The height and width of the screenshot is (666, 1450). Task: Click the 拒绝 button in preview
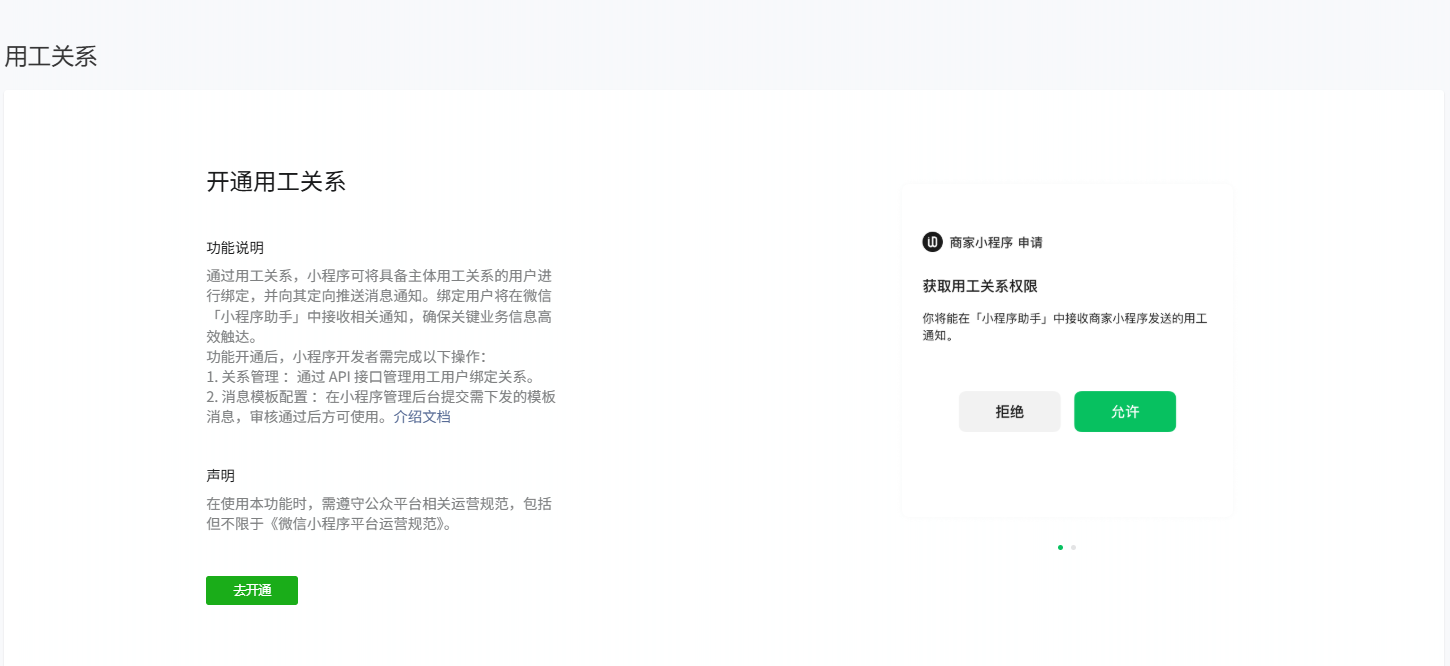[x=1009, y=412]
